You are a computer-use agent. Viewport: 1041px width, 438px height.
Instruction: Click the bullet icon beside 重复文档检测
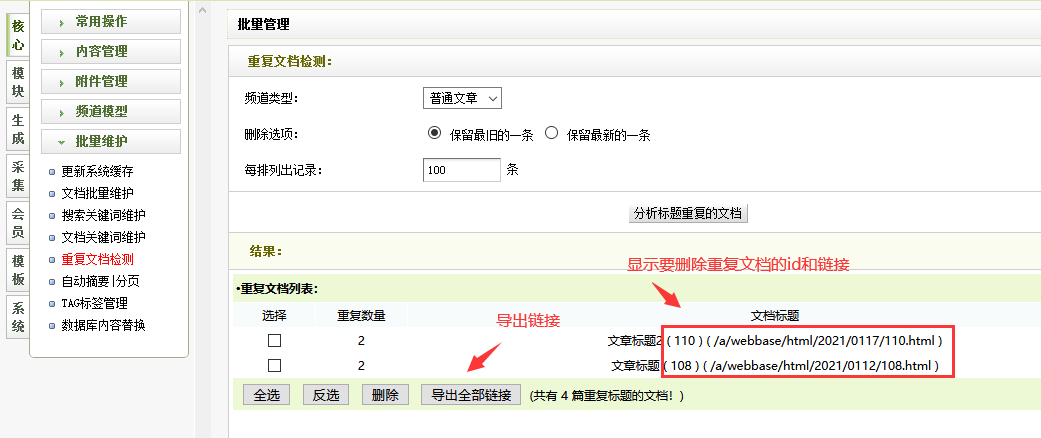[52, 259]
